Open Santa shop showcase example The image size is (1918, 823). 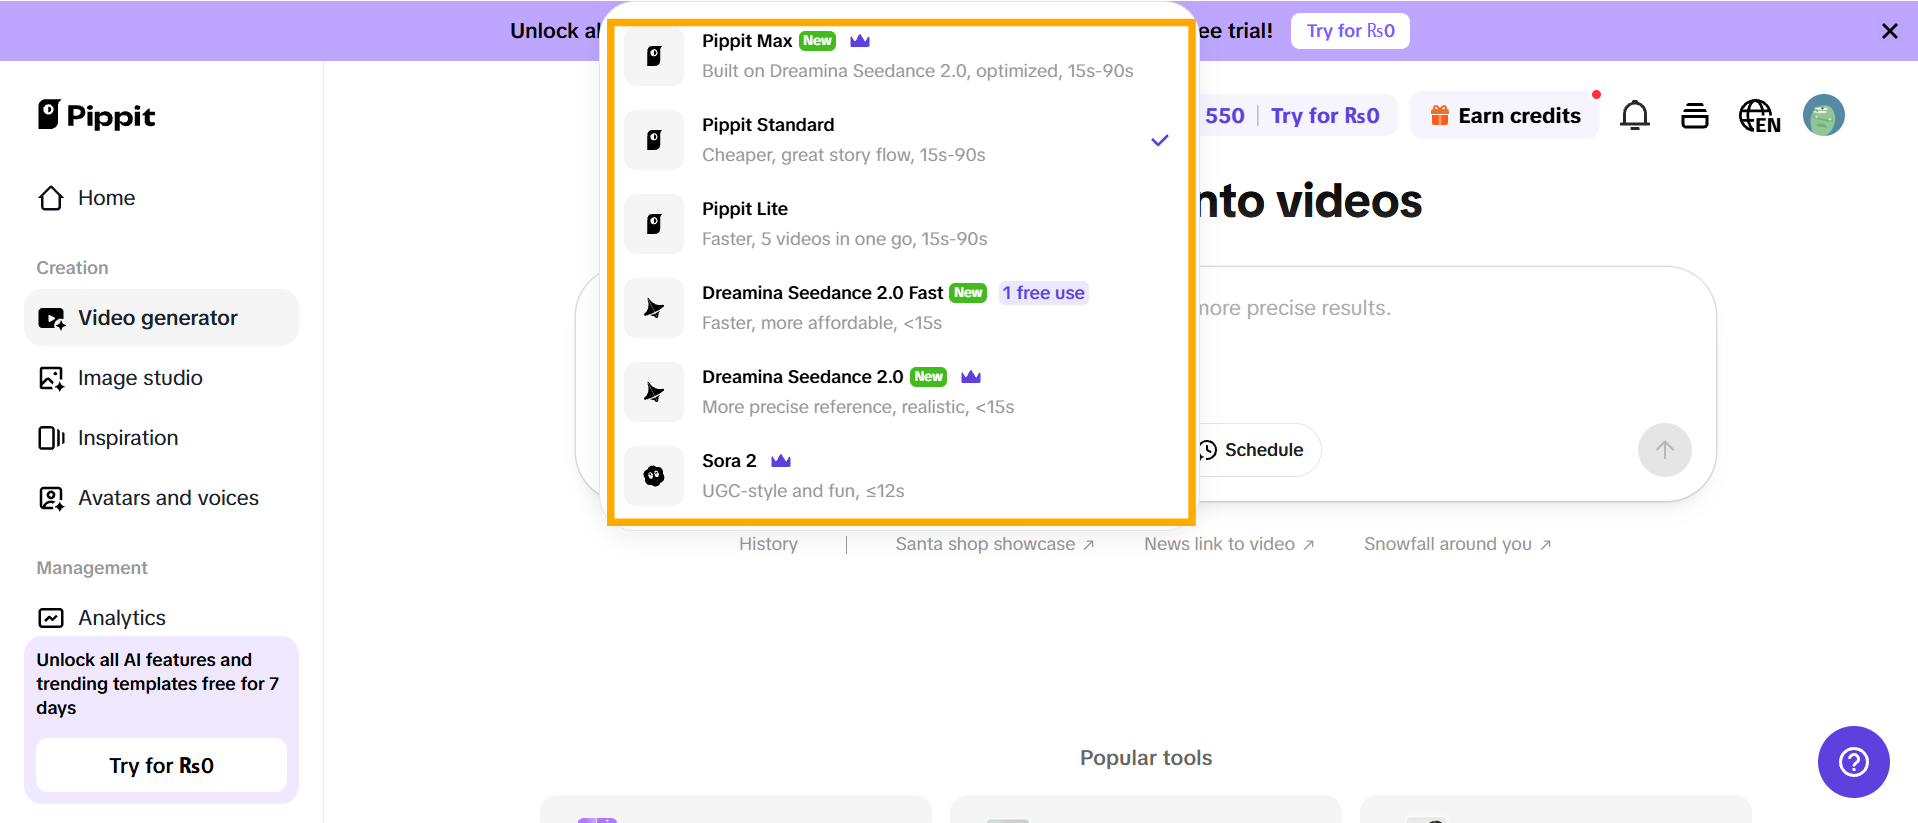click(x=995, y=544)
